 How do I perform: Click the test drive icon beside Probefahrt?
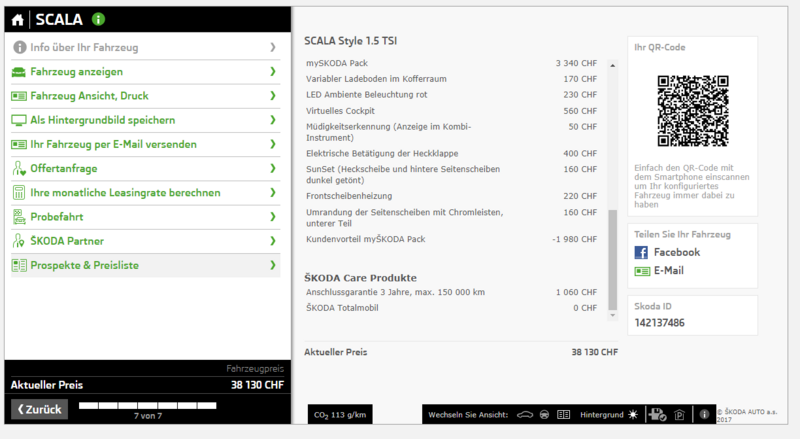pyautogui.click(x=19, y=217)
